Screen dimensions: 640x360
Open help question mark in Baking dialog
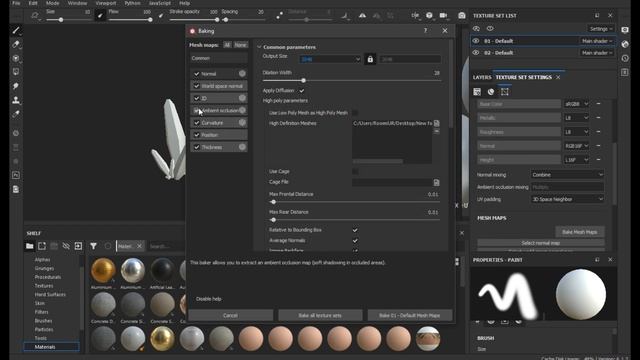425,31
